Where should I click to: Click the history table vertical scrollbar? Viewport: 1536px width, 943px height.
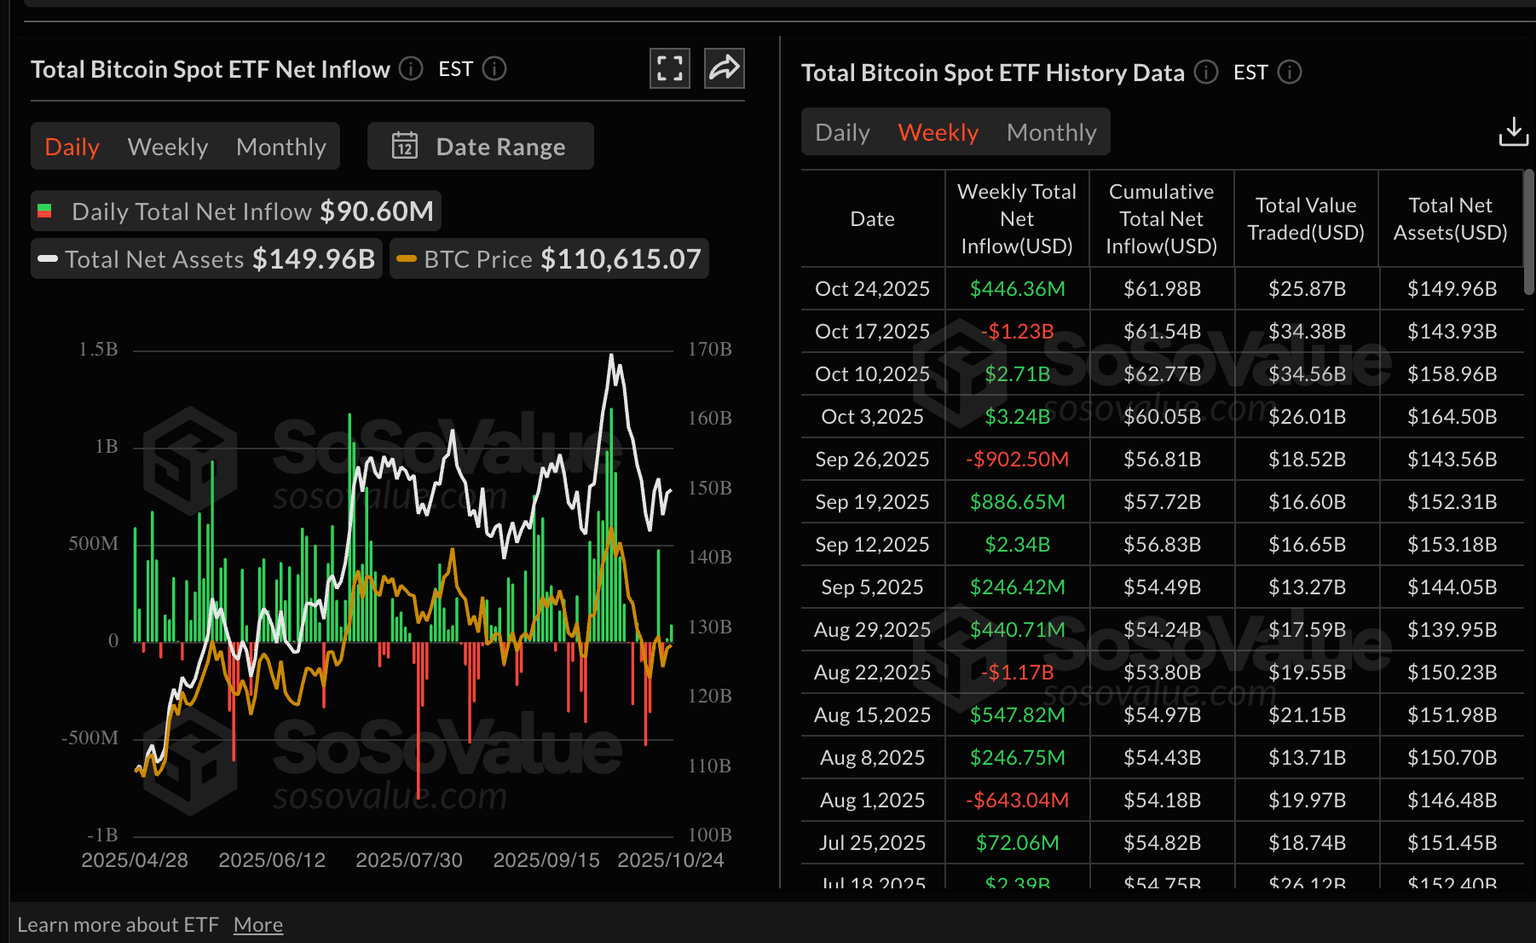pos(1527,233)
